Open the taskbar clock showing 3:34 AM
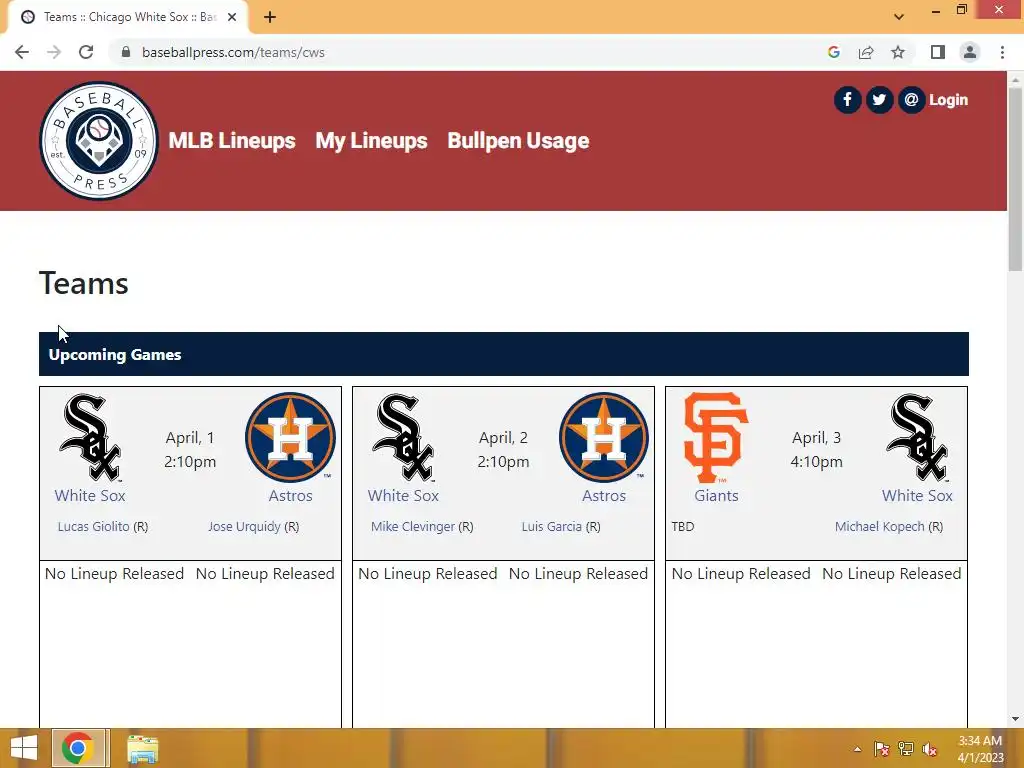1024x768 pixels. 980,749
